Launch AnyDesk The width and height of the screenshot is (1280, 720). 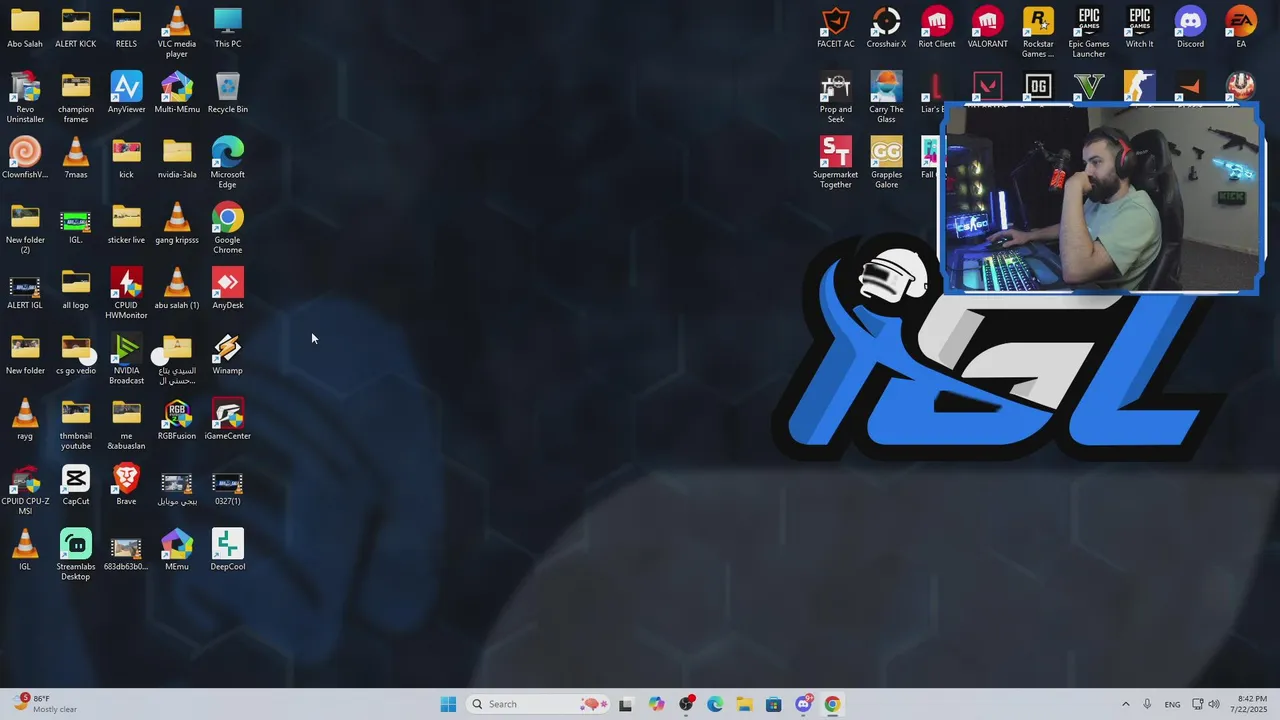pos(228,289)
